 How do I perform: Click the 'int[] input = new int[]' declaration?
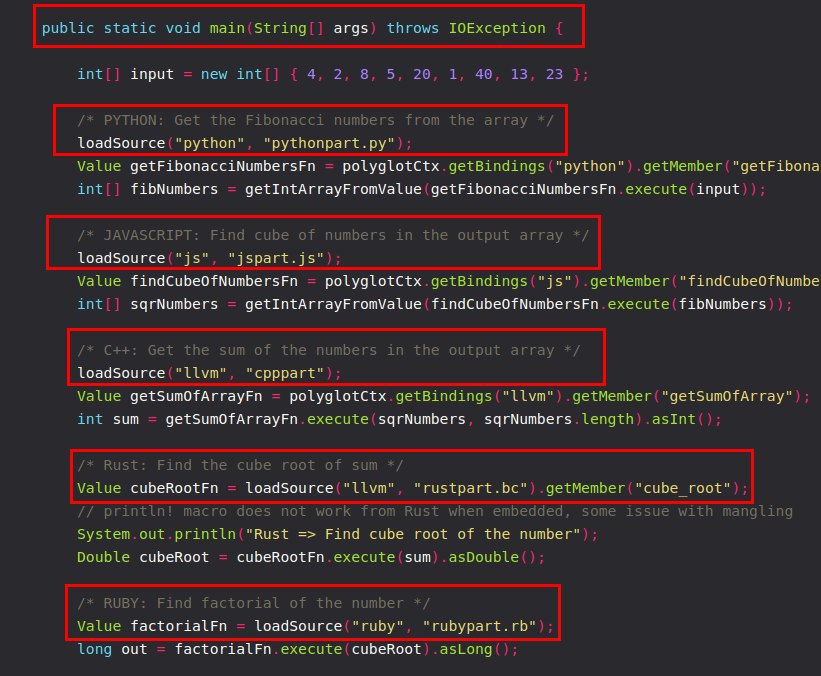pos(333,74)
